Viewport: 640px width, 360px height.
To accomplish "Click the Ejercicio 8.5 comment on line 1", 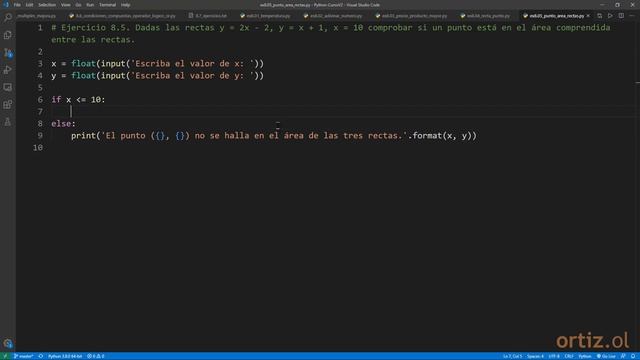I will click(x=331, y=33).
